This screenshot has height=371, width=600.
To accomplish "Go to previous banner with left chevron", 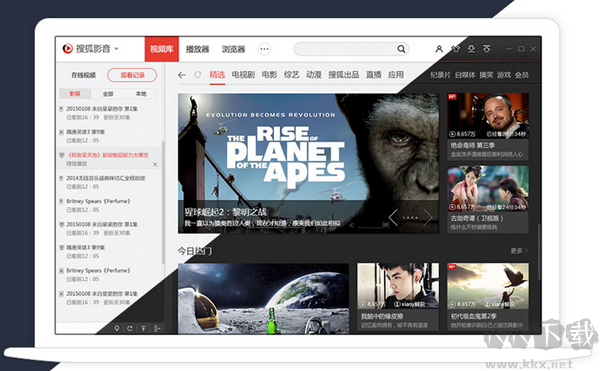I will [393, 218].
